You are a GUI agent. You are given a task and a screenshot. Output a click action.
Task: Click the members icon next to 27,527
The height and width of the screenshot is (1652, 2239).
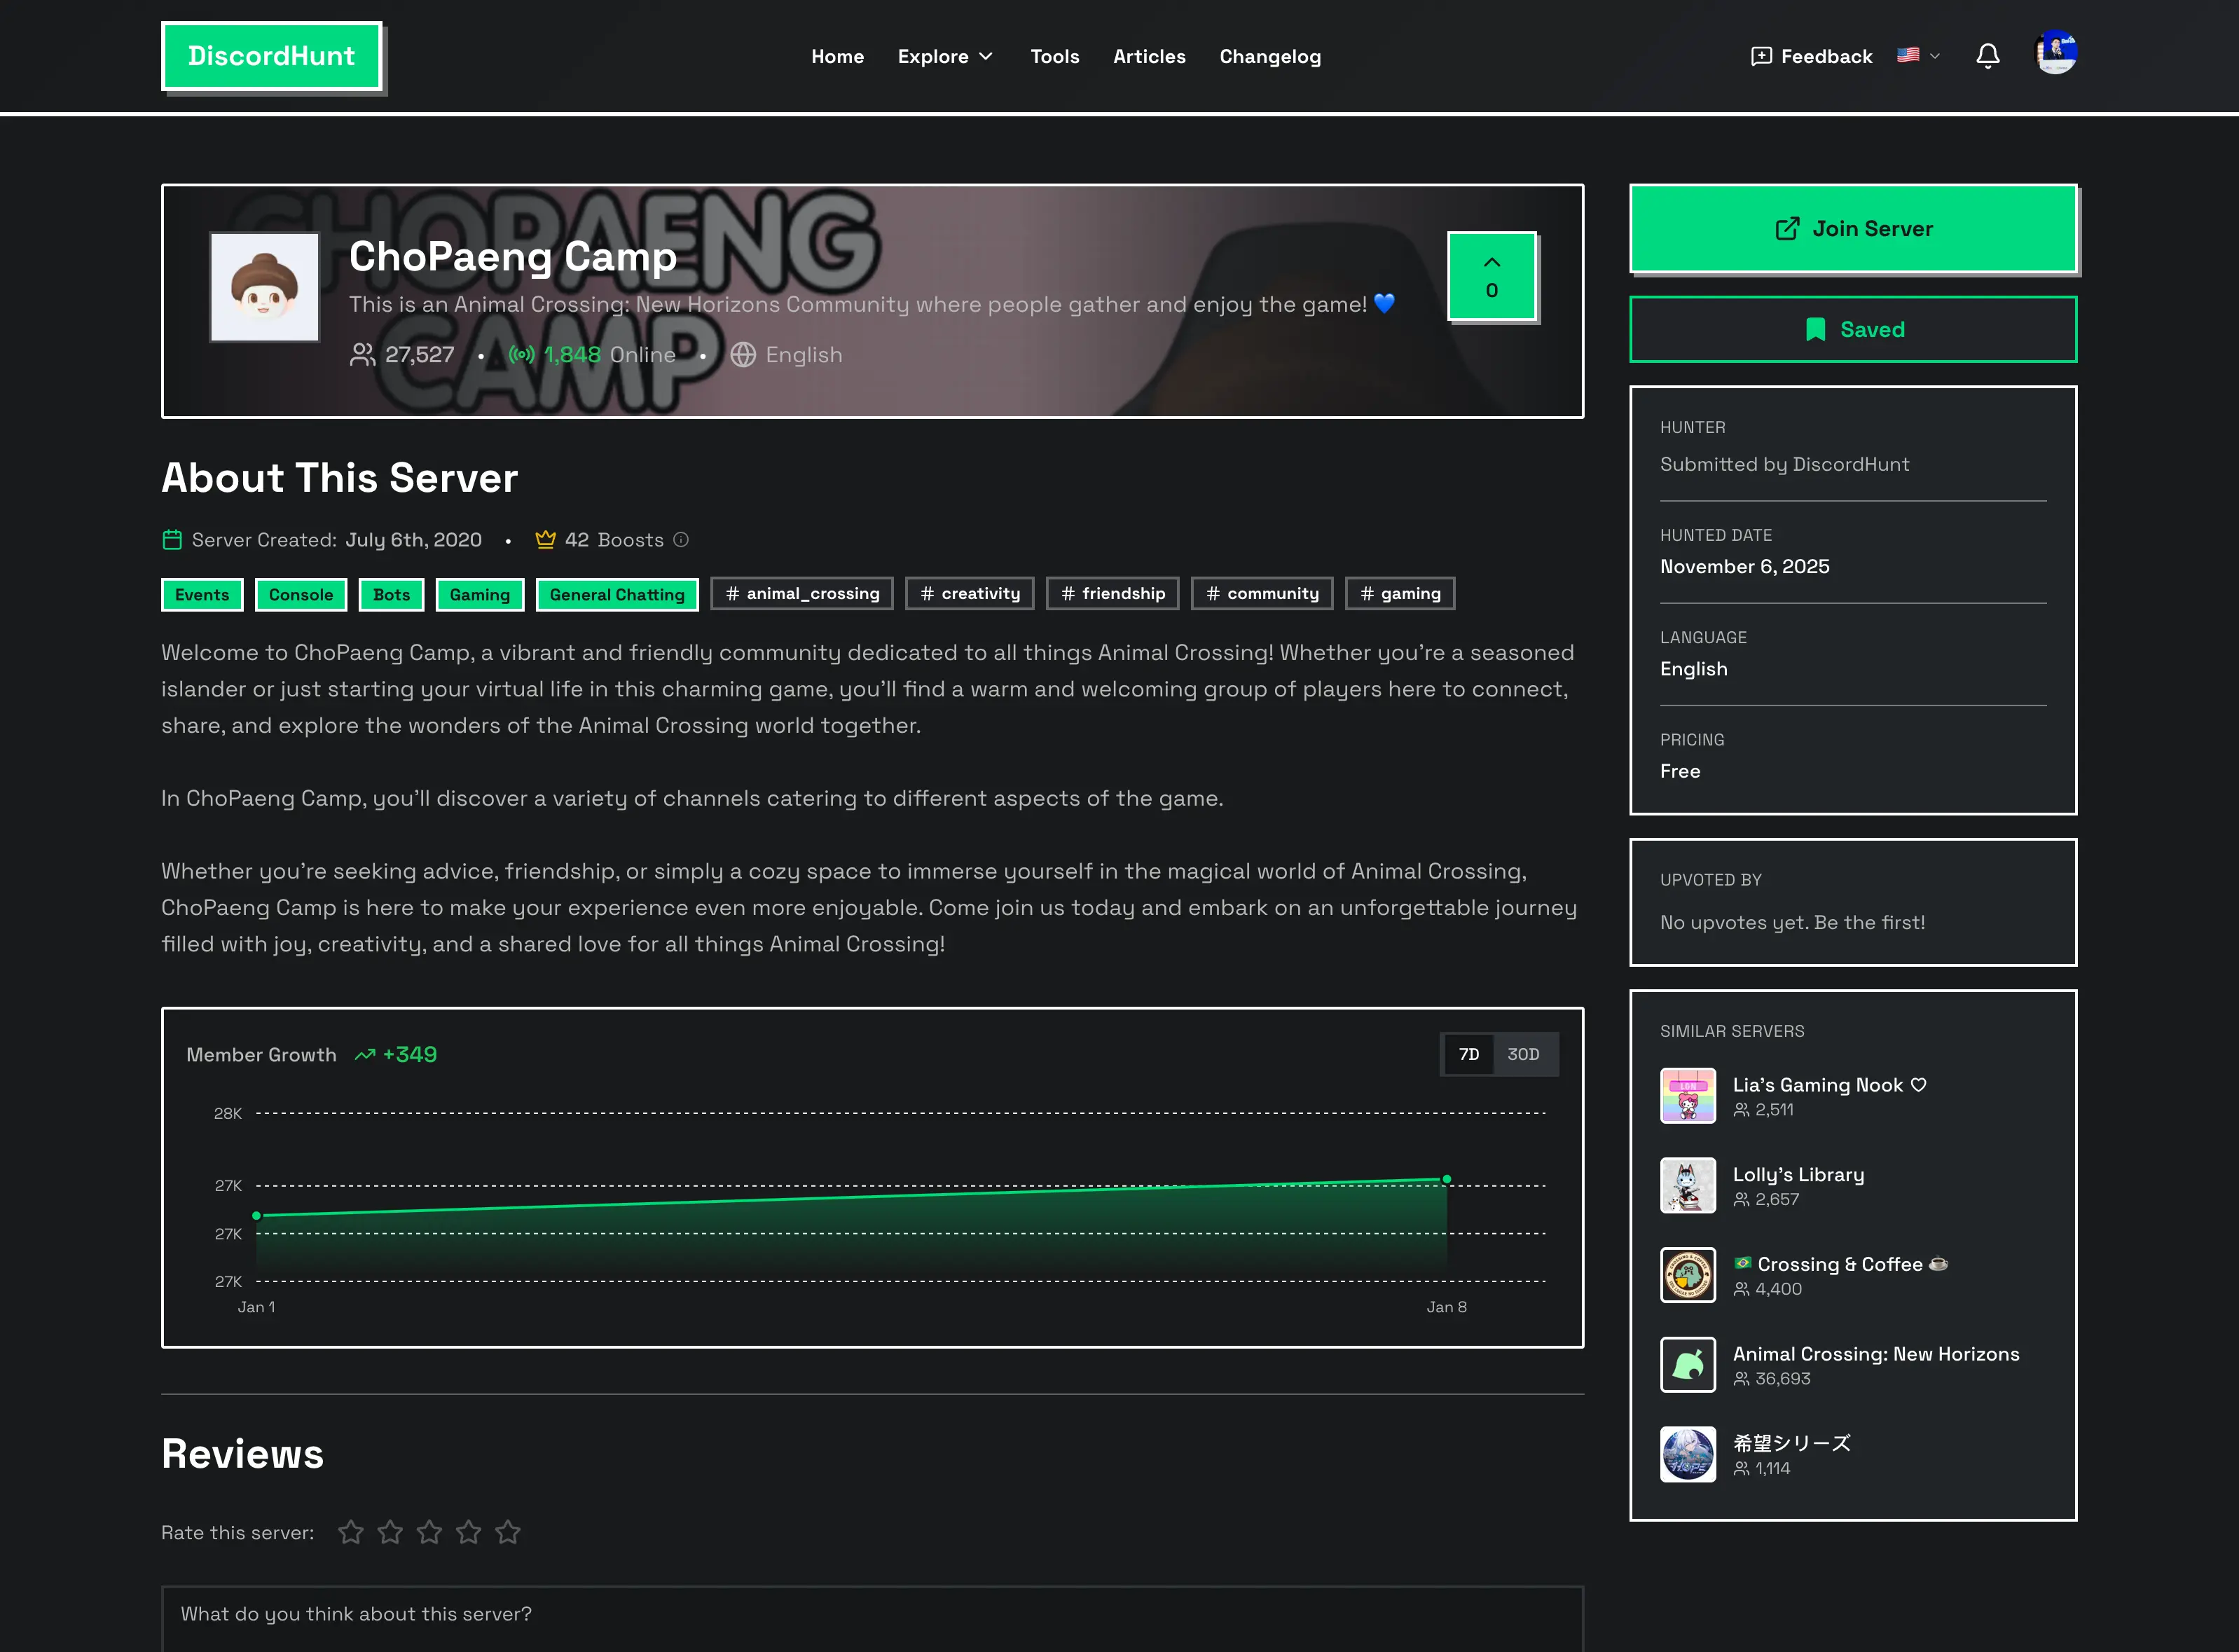click(362, 354)
